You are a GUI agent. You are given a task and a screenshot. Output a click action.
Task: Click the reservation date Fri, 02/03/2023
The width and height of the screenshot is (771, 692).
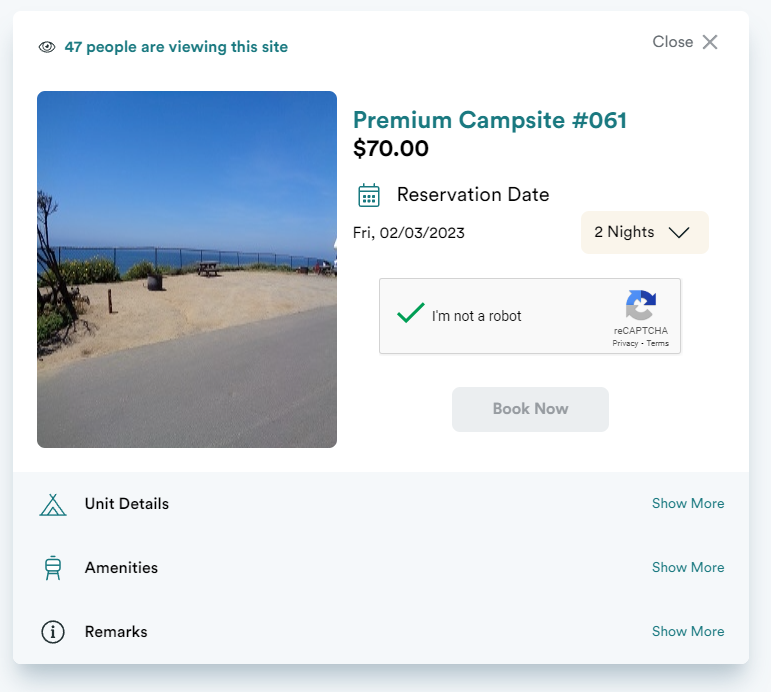[409, 233]
